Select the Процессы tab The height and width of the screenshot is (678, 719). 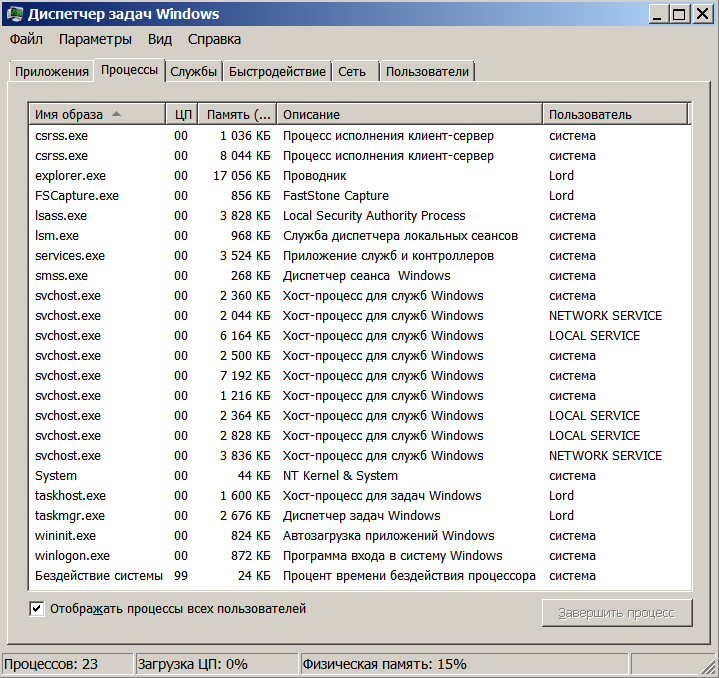(x=129, y=70)
